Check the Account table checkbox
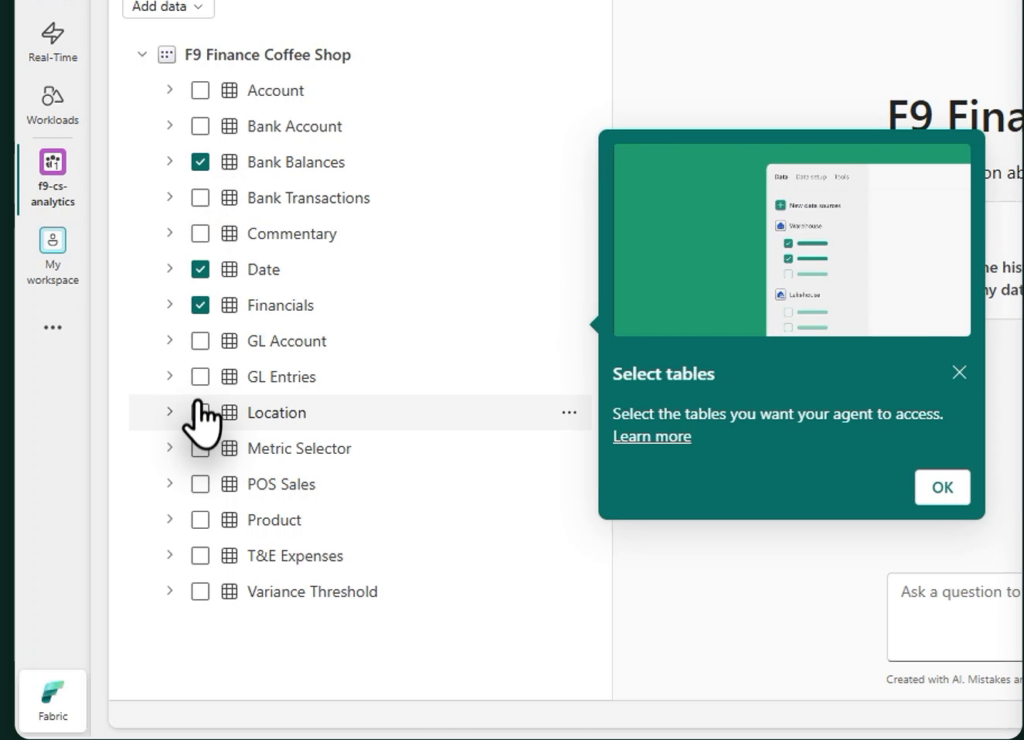1024x740 pixels. (200, 90)
